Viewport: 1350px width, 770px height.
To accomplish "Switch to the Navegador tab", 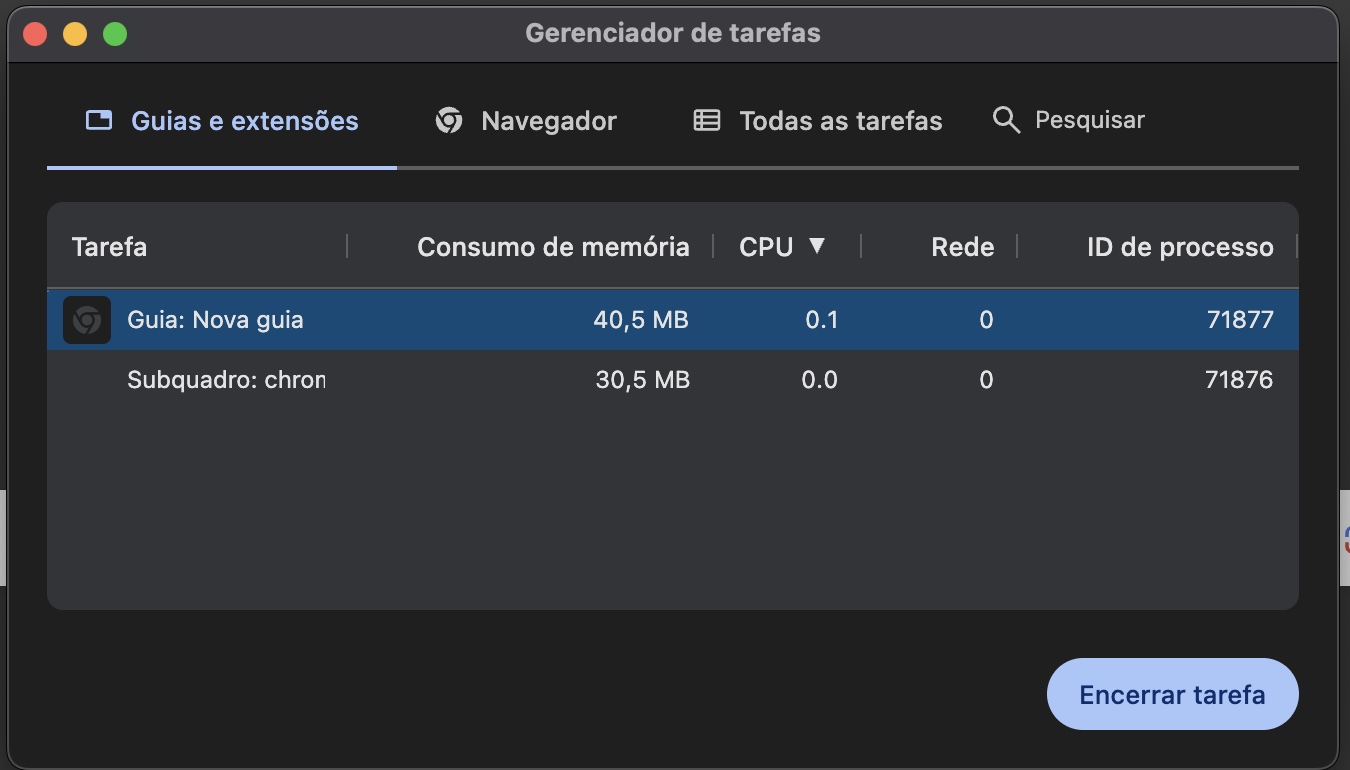I will click(x=548, y=120).
